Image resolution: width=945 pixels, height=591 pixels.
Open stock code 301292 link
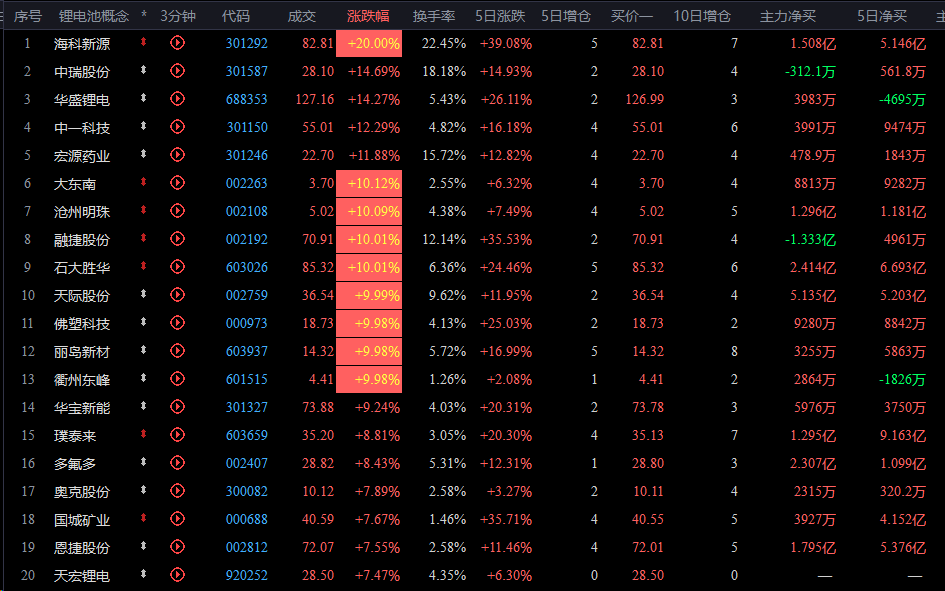[247, 43]
